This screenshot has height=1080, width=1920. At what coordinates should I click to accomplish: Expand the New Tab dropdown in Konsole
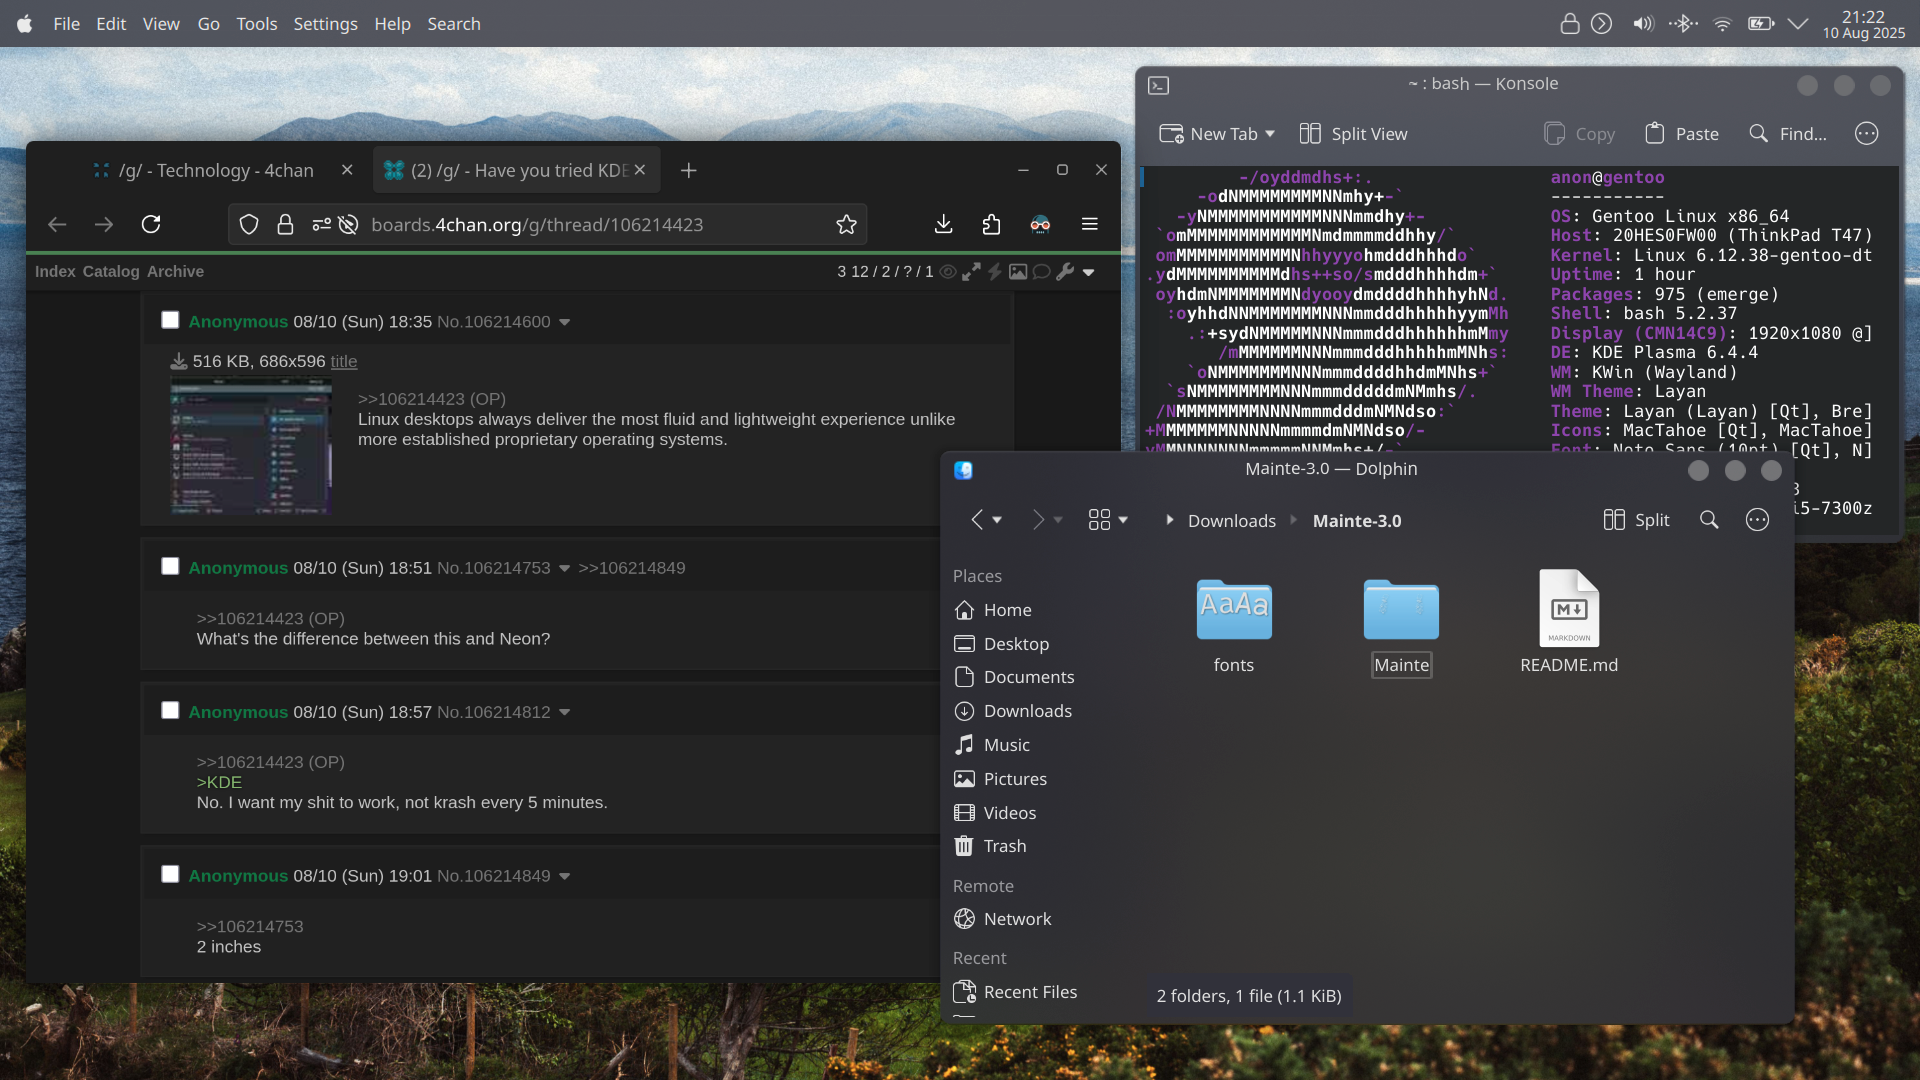click(1270, 134)
